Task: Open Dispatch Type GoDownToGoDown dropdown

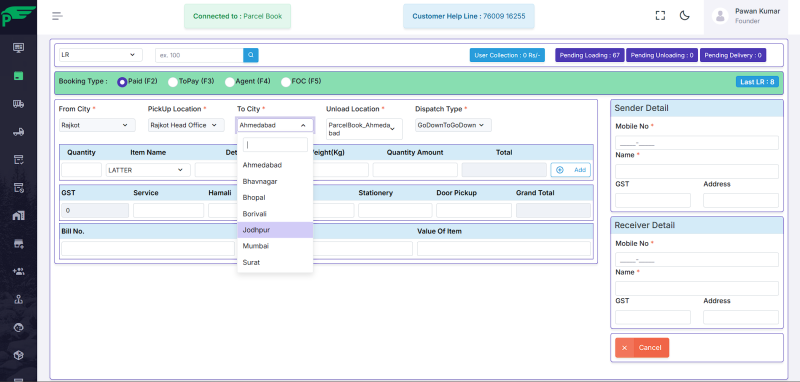Action: click(453, 125)
